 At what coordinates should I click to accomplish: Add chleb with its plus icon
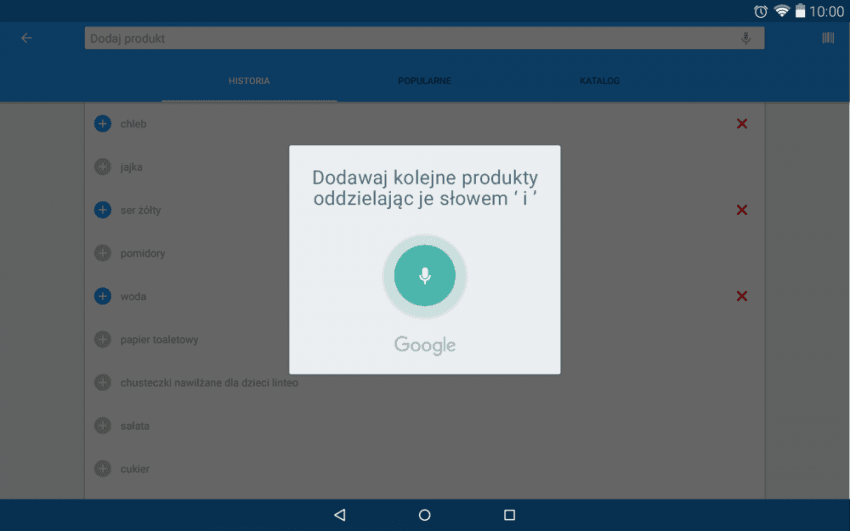pyautogui.click(x=102, y=124)
